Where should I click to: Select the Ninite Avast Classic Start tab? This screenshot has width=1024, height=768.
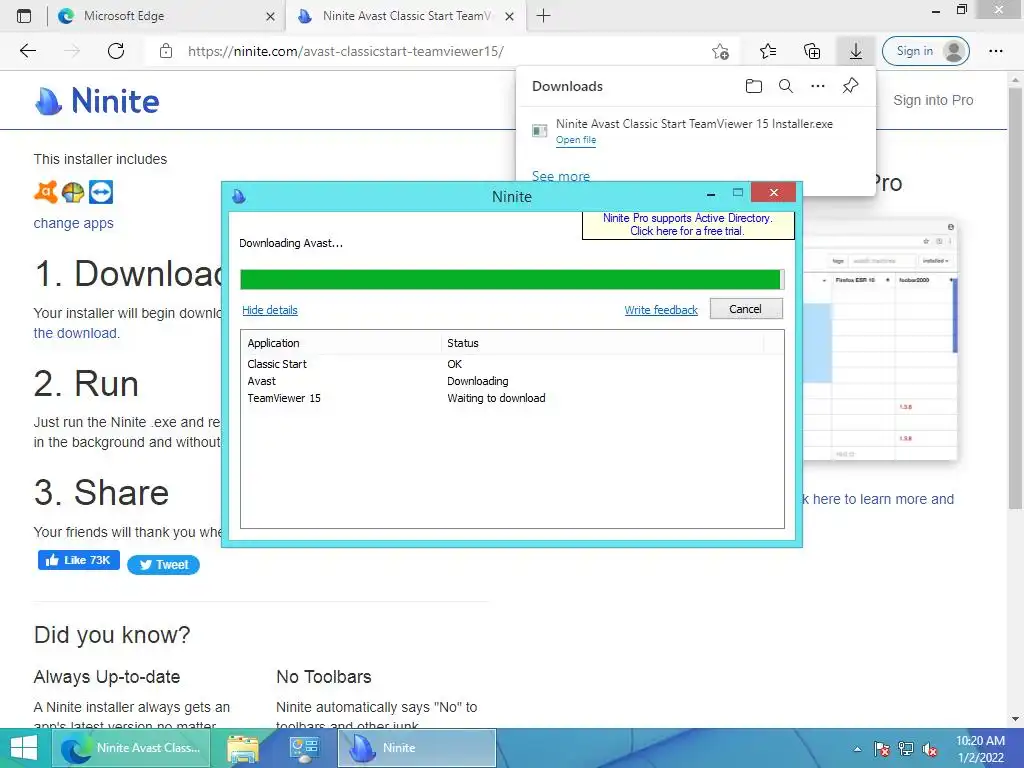click(x=405, y=16)
